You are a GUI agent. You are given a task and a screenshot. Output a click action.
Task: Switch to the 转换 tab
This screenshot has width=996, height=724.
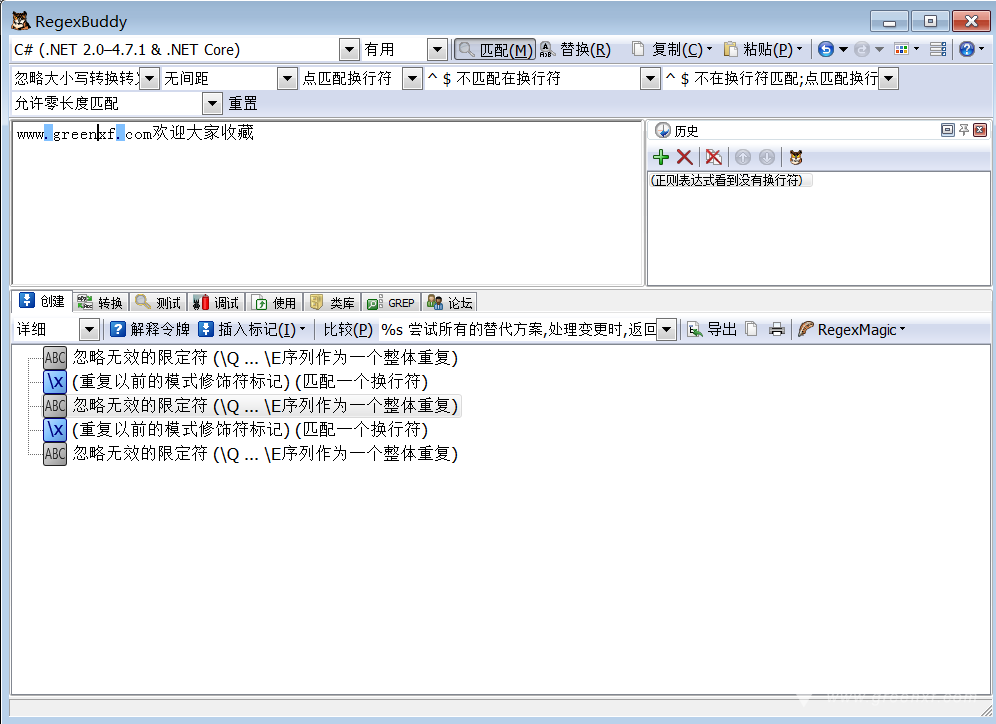pos(100,303)
